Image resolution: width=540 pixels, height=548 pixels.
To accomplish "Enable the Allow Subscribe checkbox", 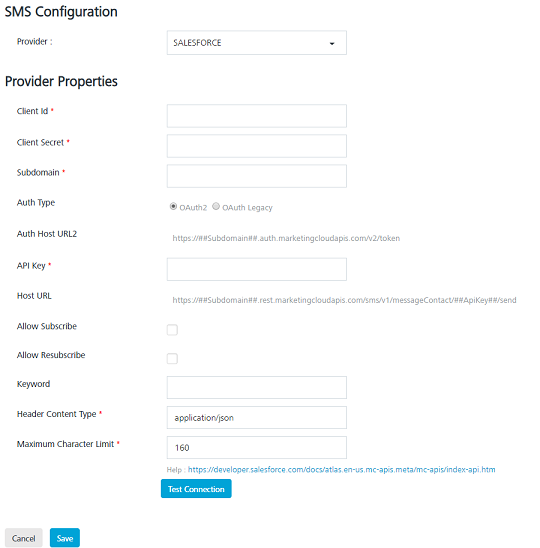I will (172, 330).
